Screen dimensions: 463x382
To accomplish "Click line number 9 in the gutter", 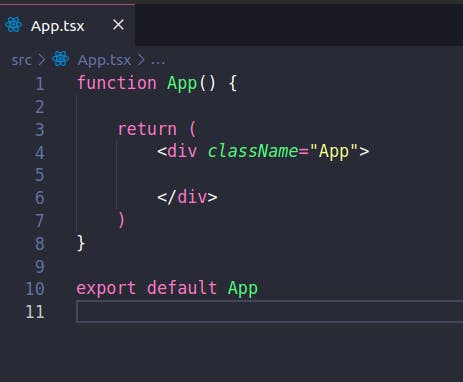I will 40,266.
